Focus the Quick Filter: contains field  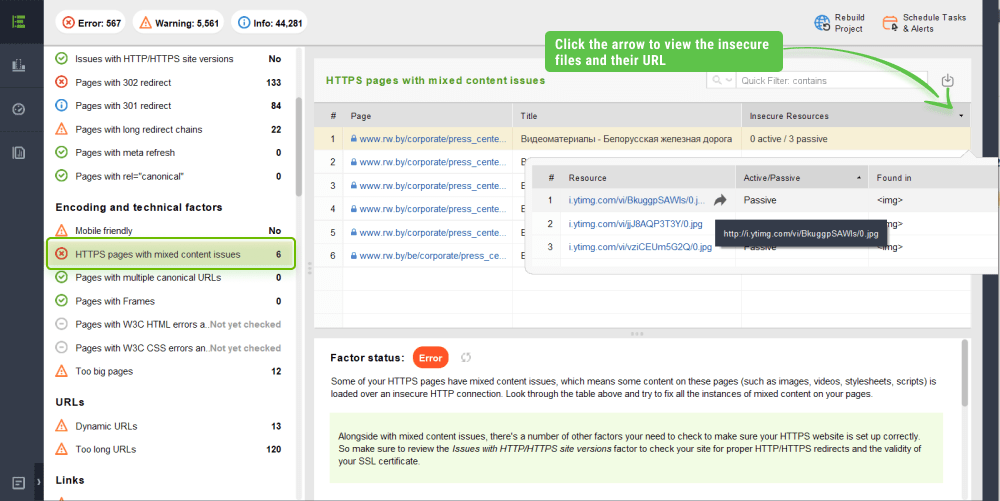[831, 80]
